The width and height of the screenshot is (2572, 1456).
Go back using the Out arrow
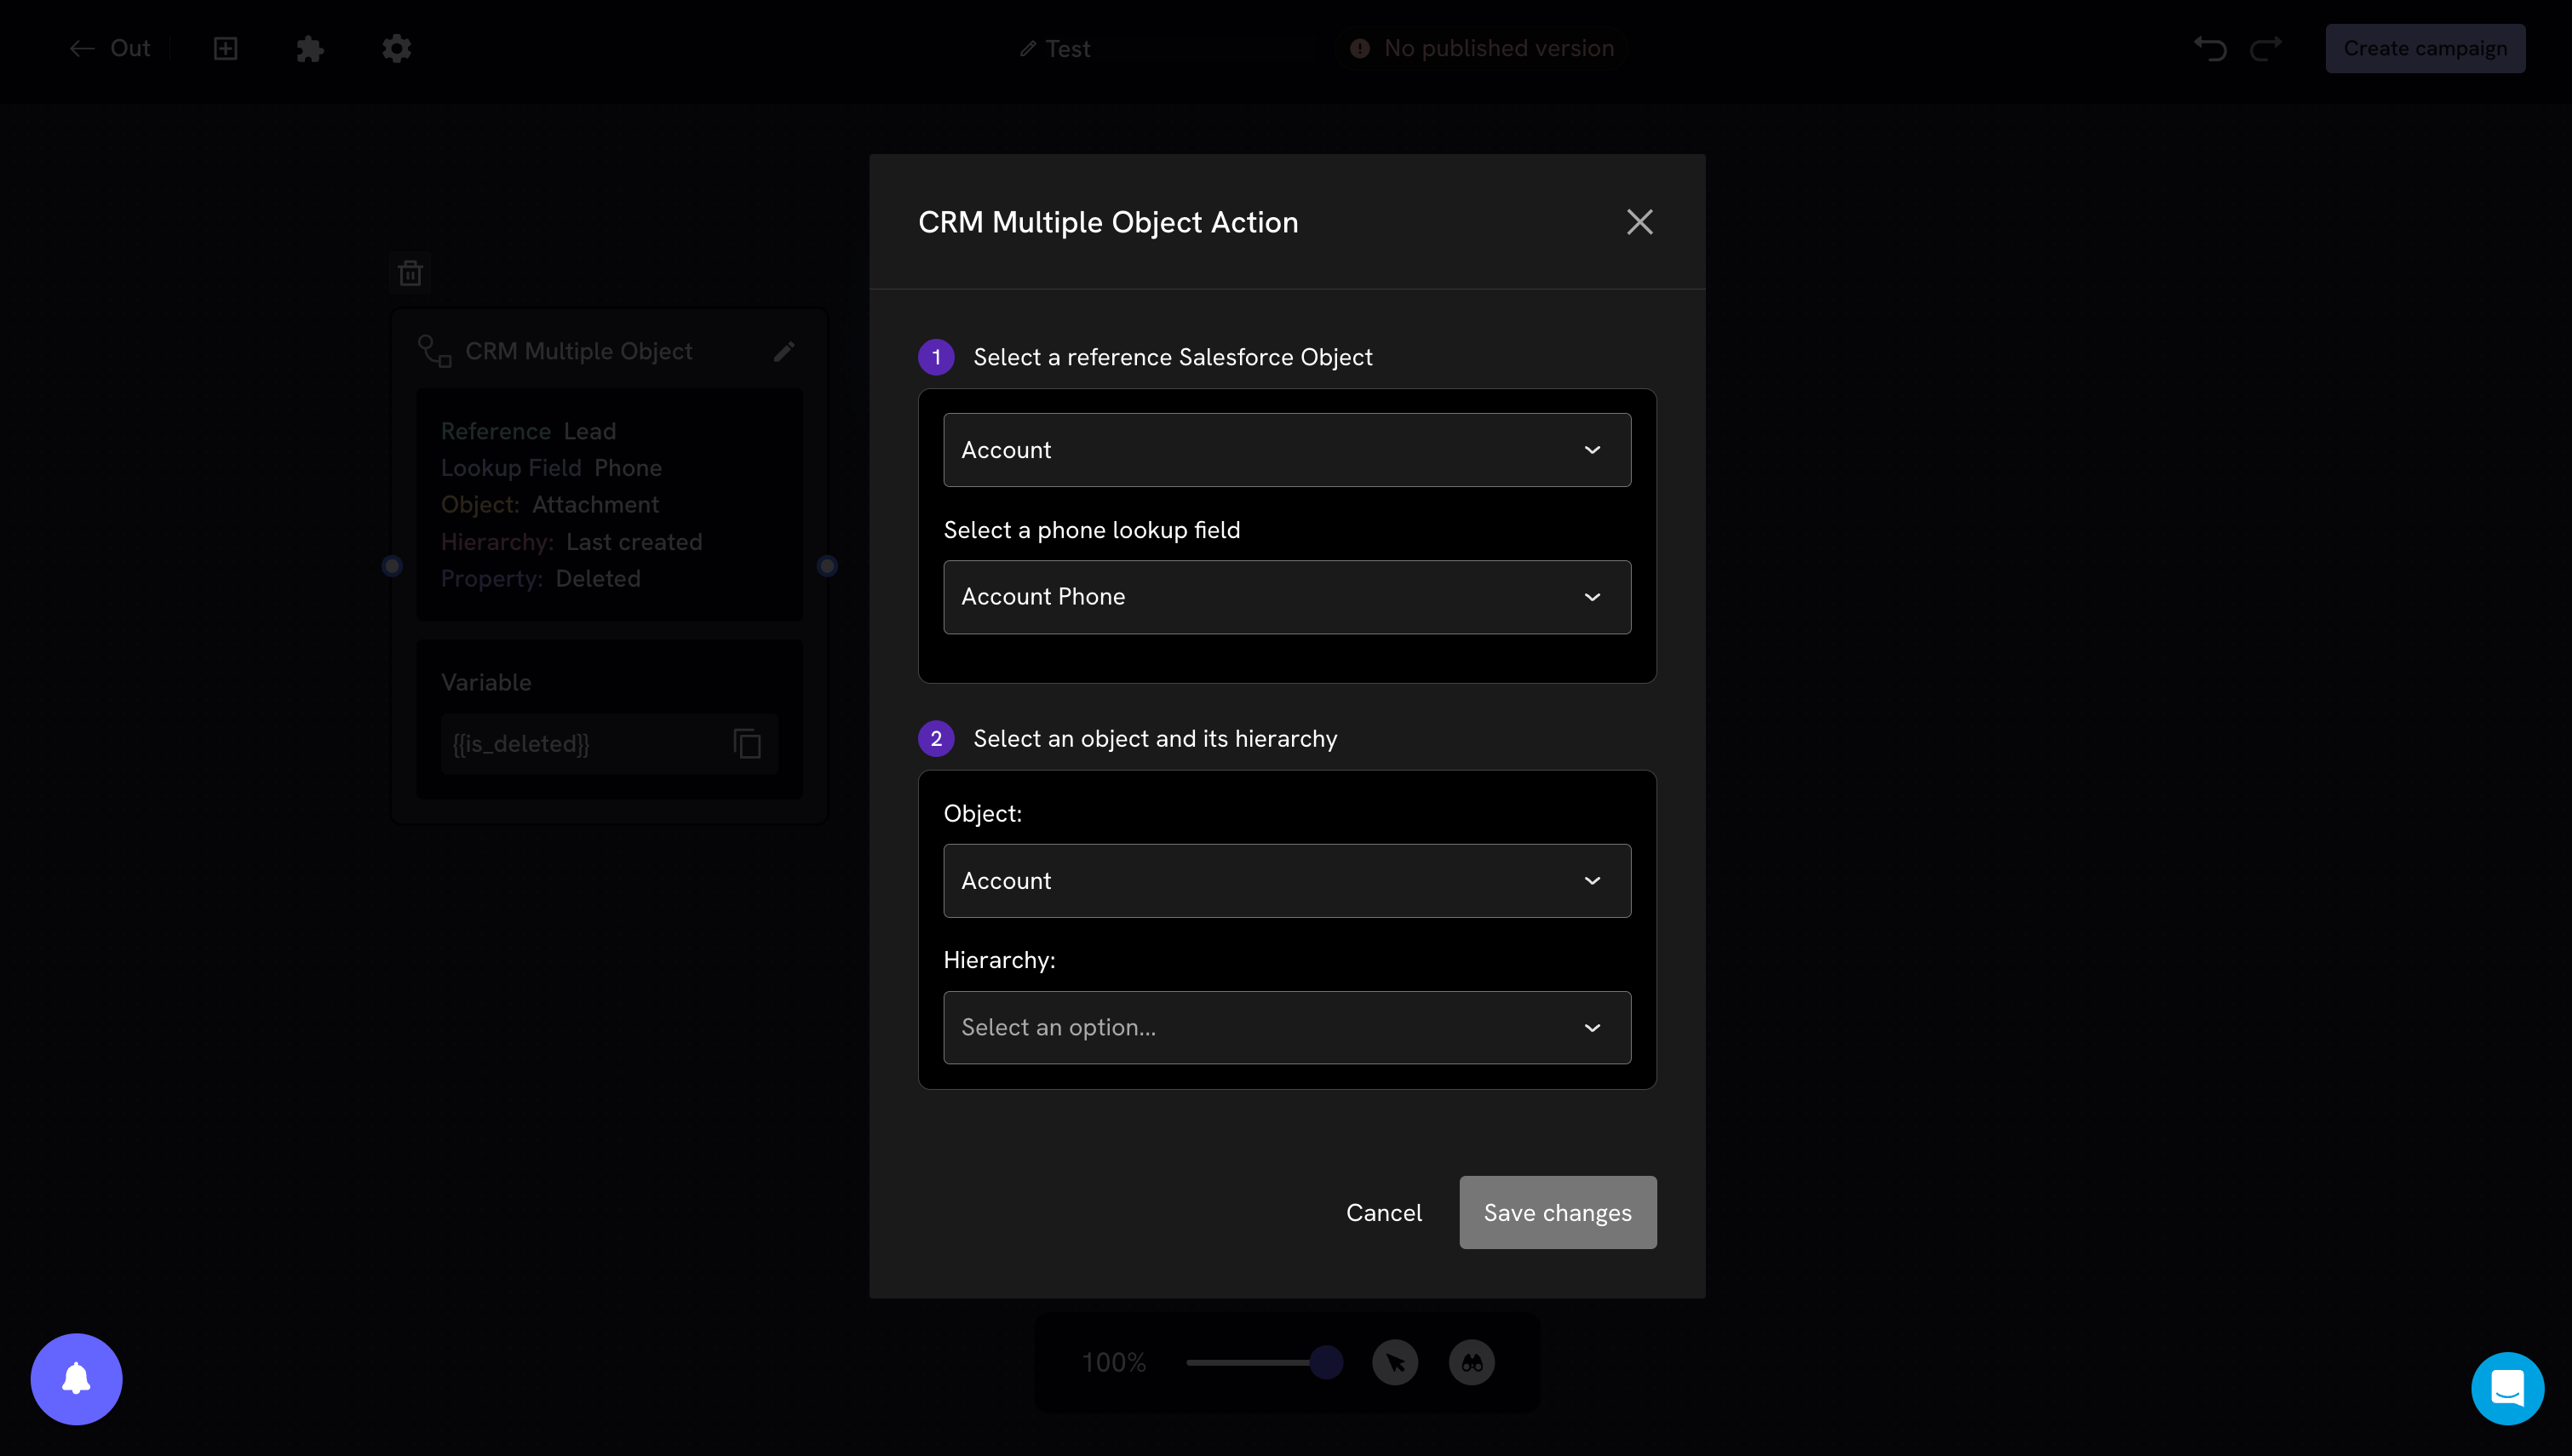tap(108, 48)
